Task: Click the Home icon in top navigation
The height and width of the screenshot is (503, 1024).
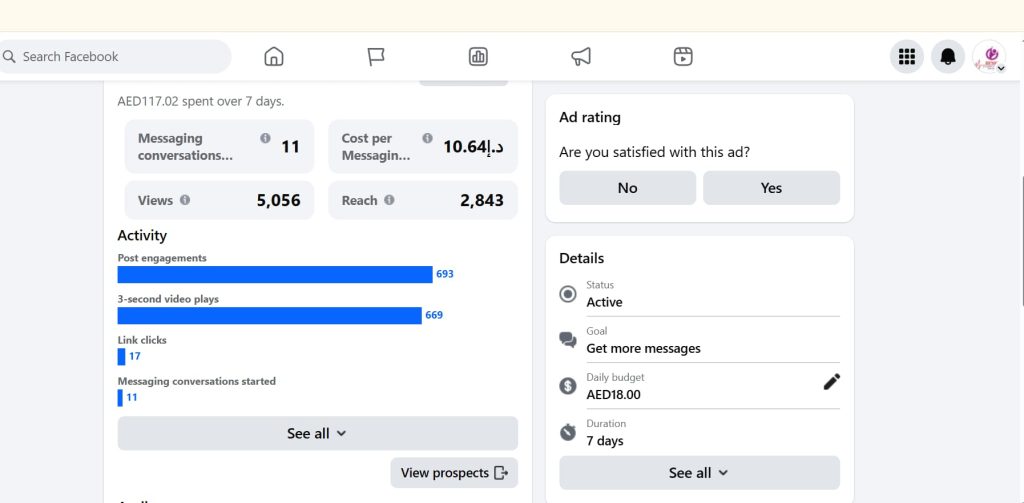Action: [x=274, y=57]
